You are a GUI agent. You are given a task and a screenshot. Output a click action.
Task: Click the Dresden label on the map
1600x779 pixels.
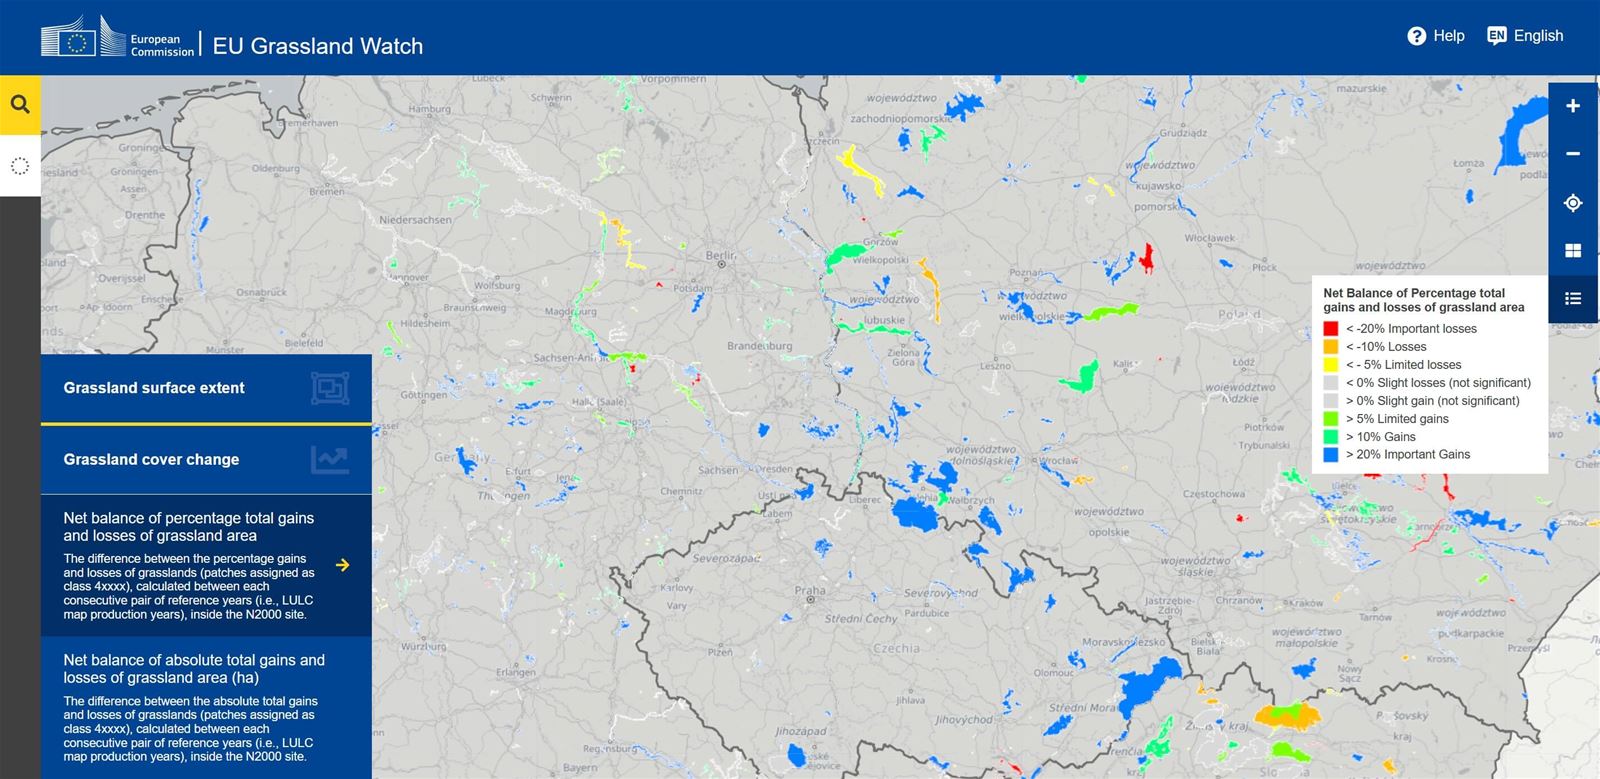[x=774, y=469]
